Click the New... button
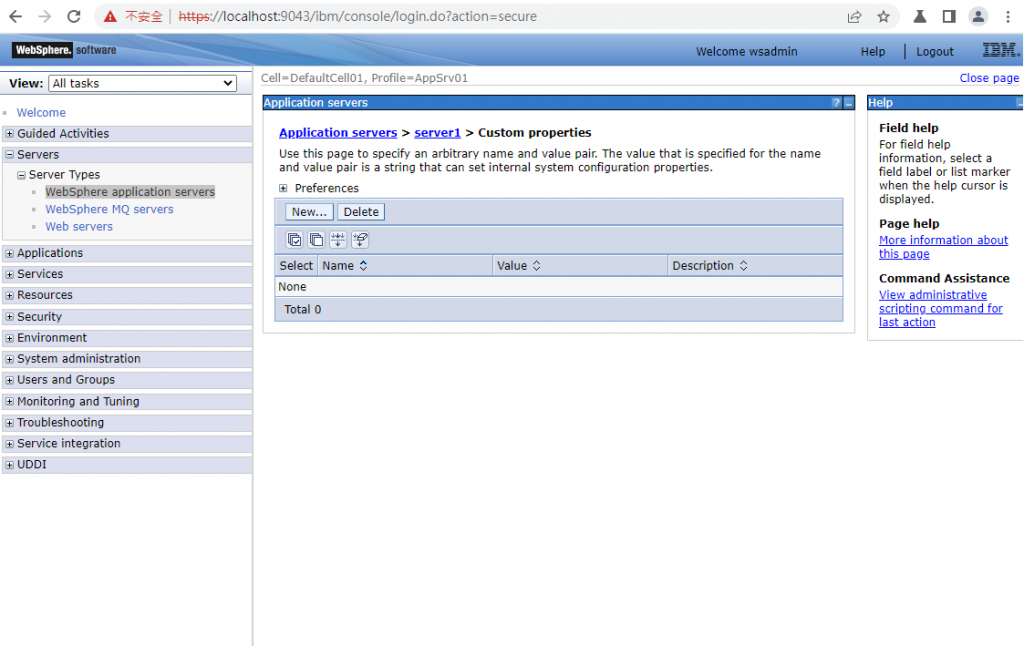Image resolution: width=1024 pixels, height=646 pixels. click(x=309, y=212)
